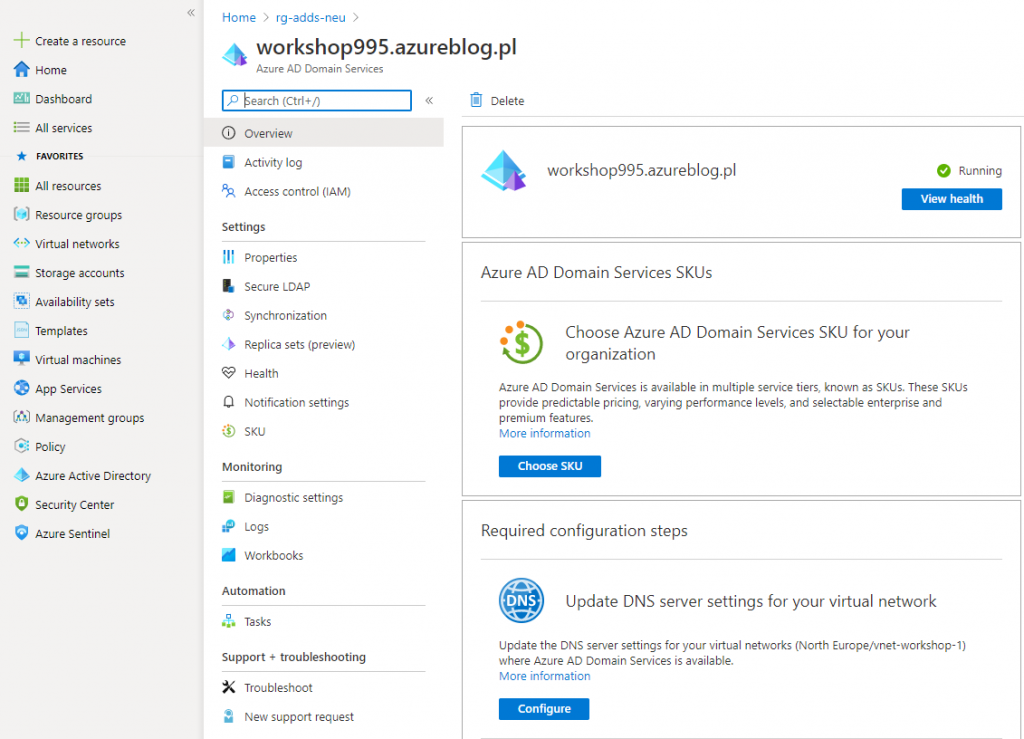Open Diagnostic settings under Monitoring

click(293, 497)
